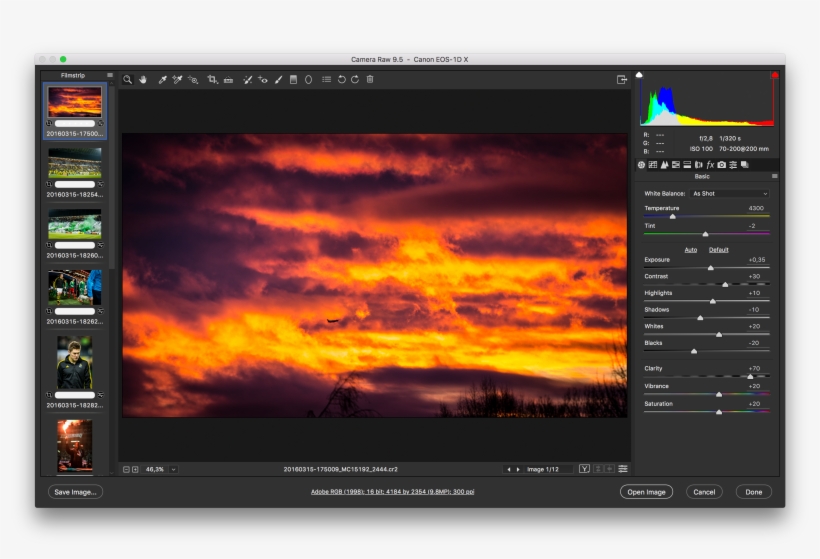Switch to the Tone Curve tab
820x559 pixels.
[x=653, y=165]
